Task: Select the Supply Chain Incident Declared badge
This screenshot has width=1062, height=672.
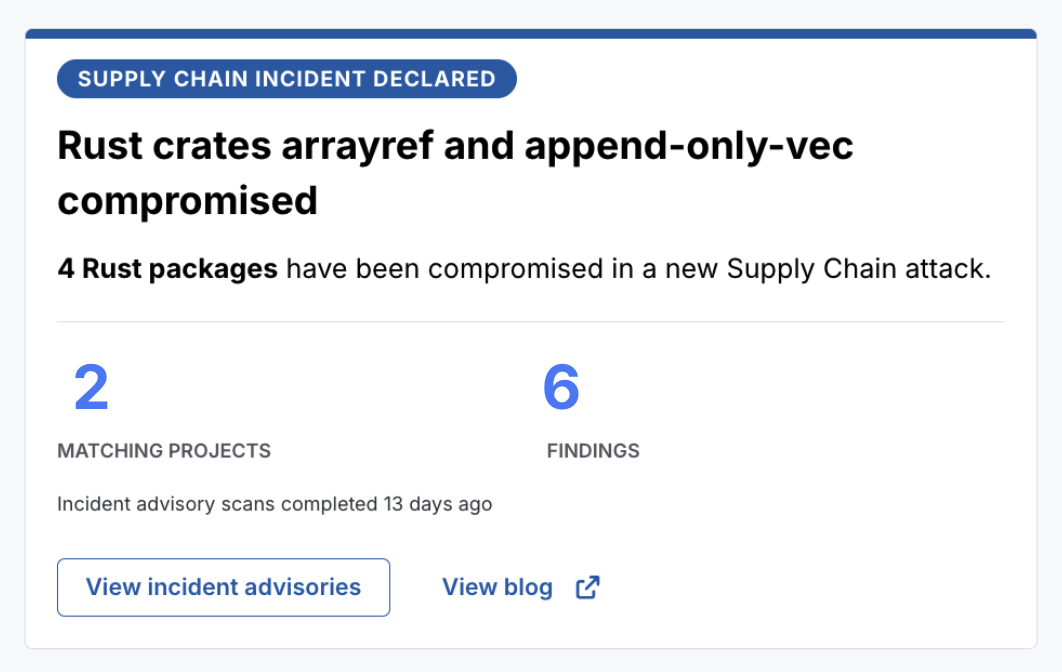Action: (286, 79)
